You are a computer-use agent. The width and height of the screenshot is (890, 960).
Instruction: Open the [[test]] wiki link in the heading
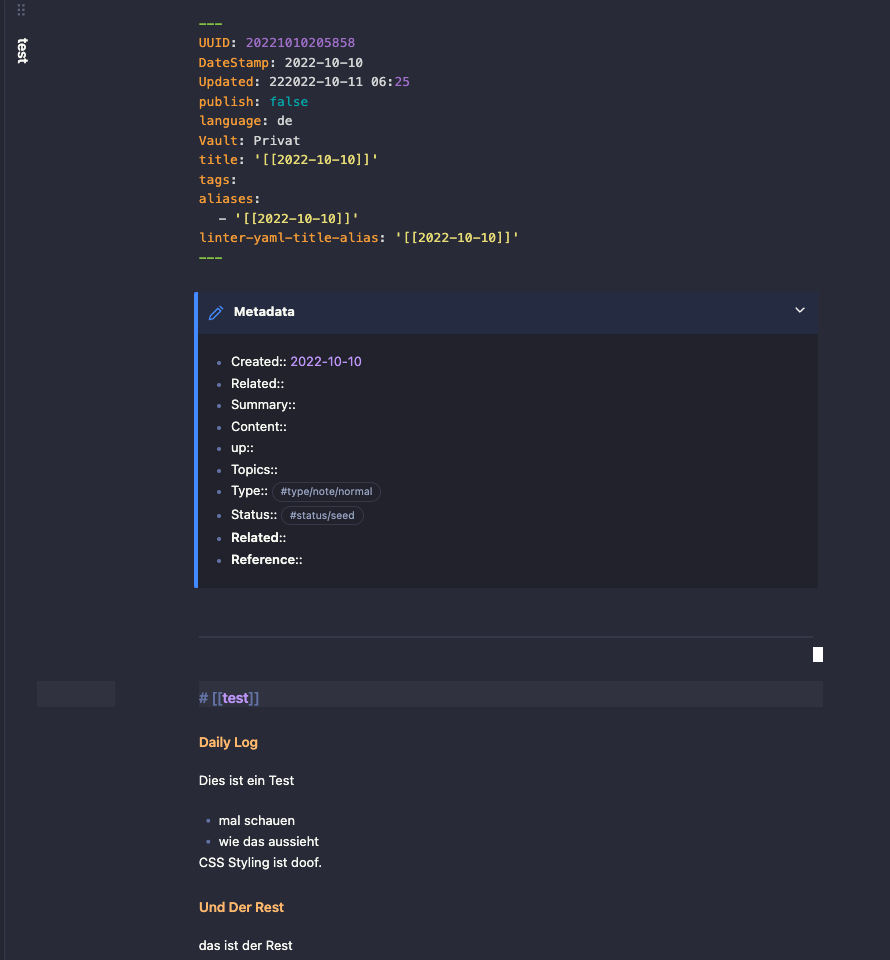[x=235, y=697]
